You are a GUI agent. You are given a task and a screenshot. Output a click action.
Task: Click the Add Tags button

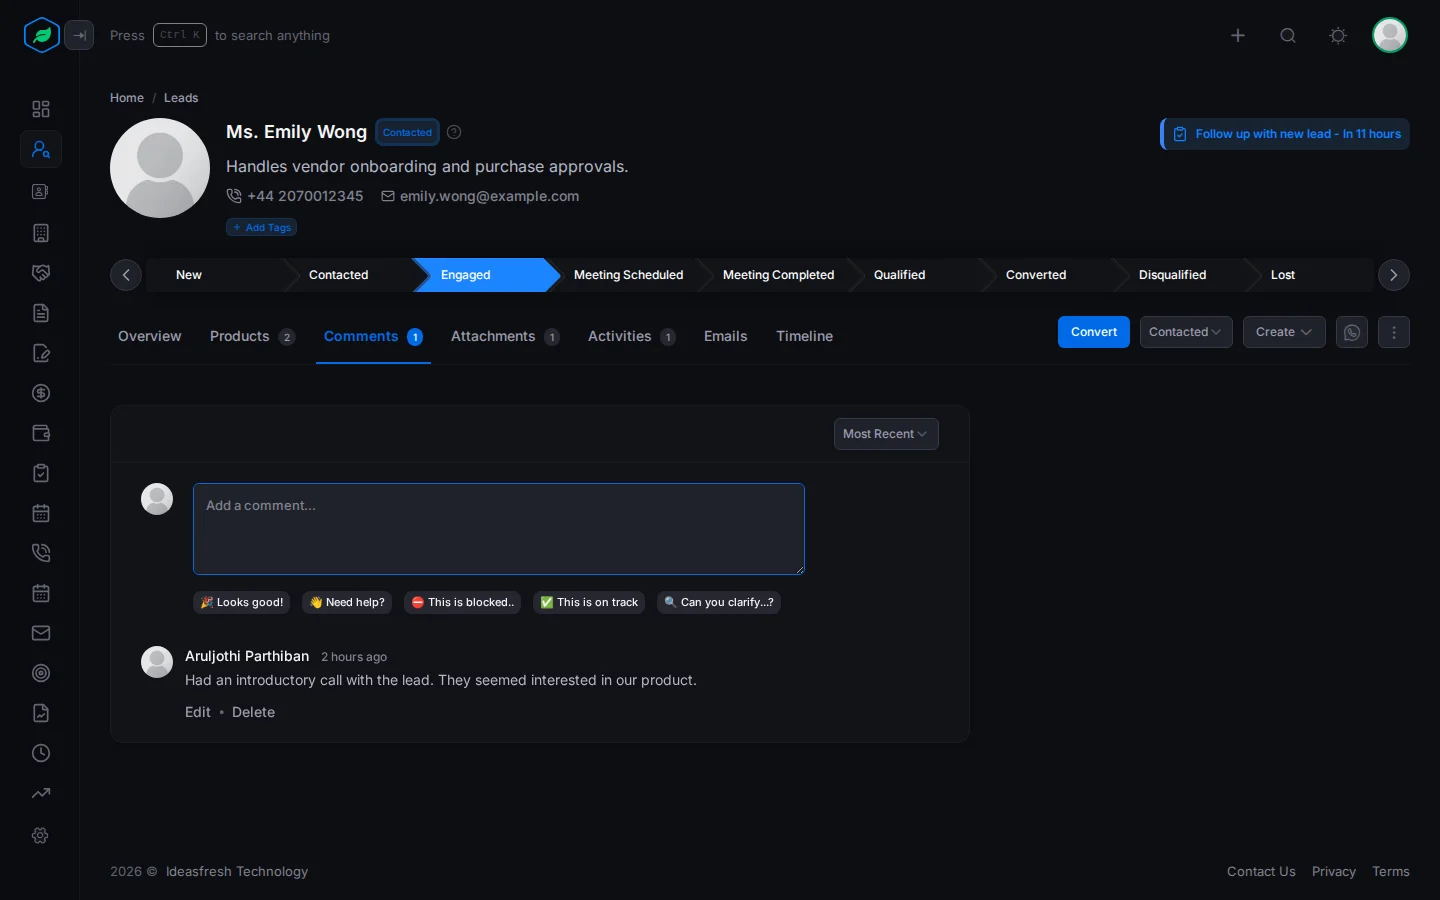(261, 227)
